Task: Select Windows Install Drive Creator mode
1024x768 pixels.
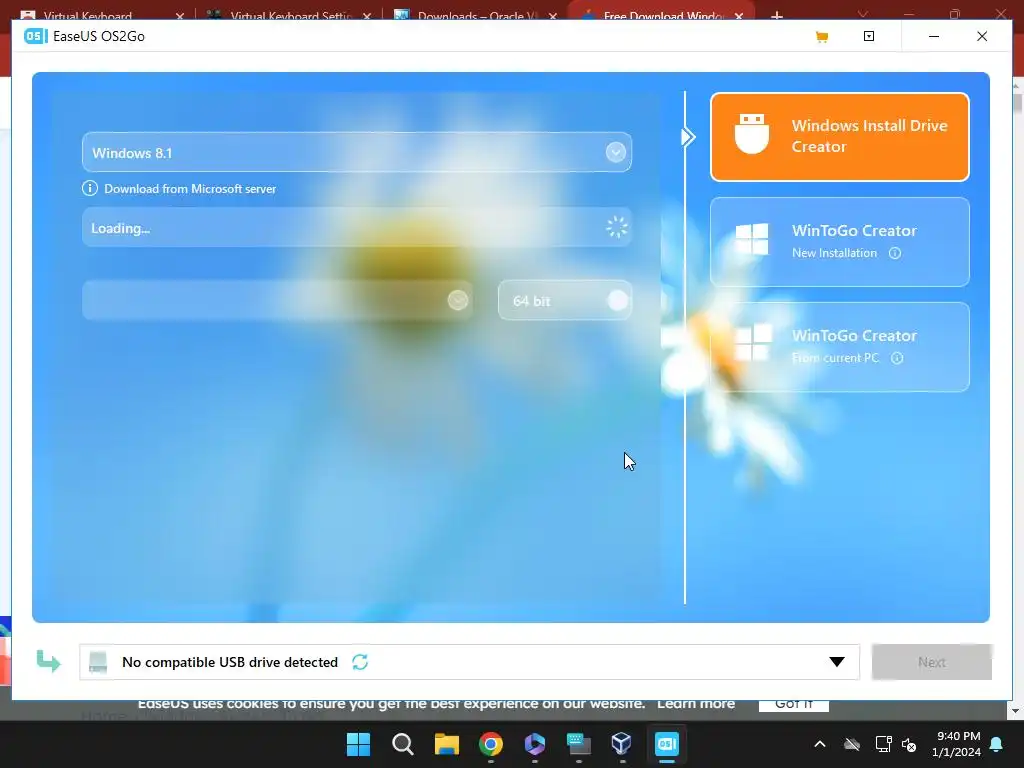Action: click(x=839, y=136)
